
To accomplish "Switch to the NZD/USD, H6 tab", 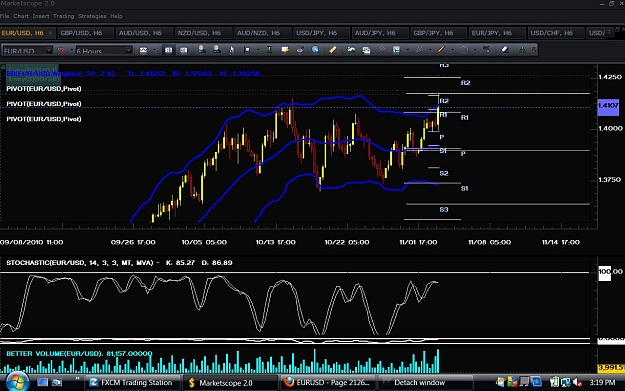I will coord(203,33).
